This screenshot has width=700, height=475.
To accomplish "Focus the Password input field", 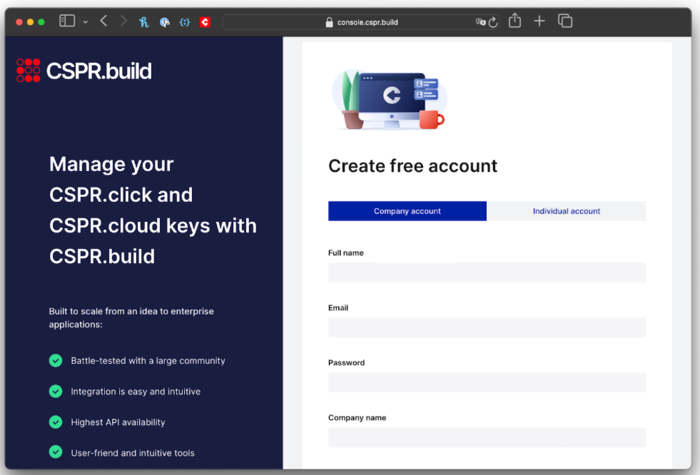I will [x=487, y=382].
